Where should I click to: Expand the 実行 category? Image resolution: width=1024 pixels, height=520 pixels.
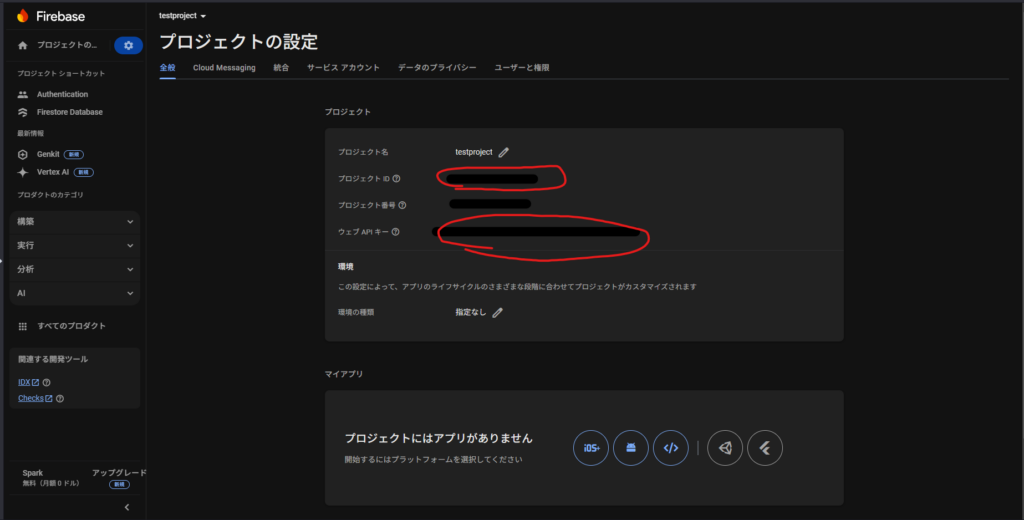75,246
